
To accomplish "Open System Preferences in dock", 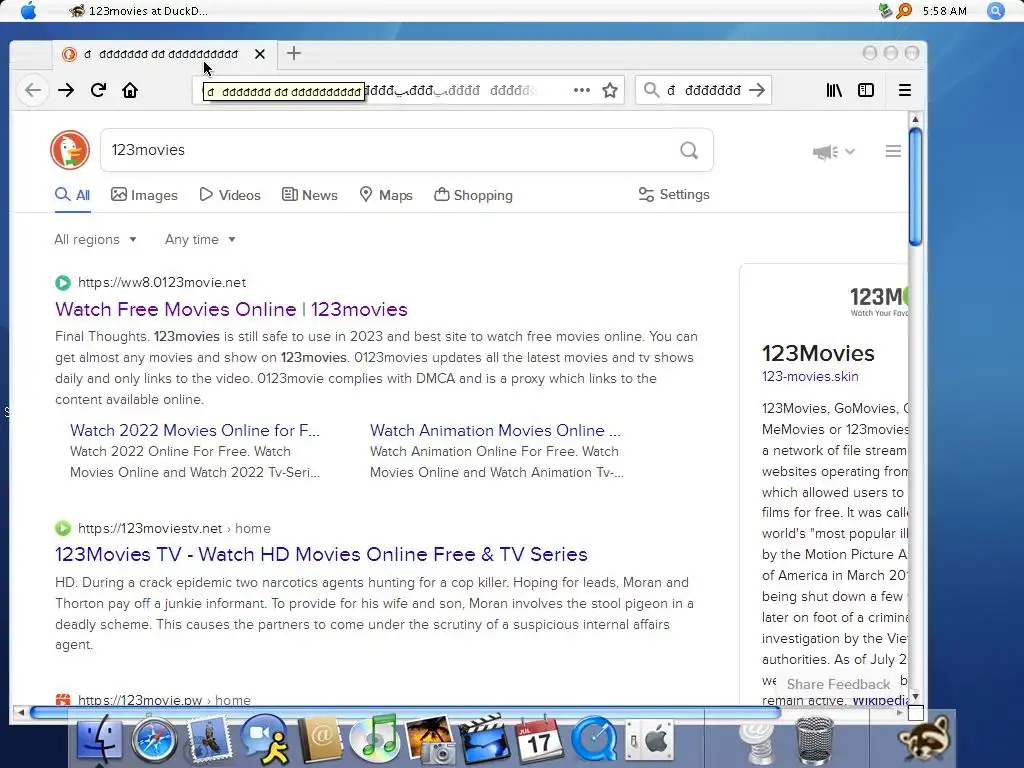I will coord(649,740).
